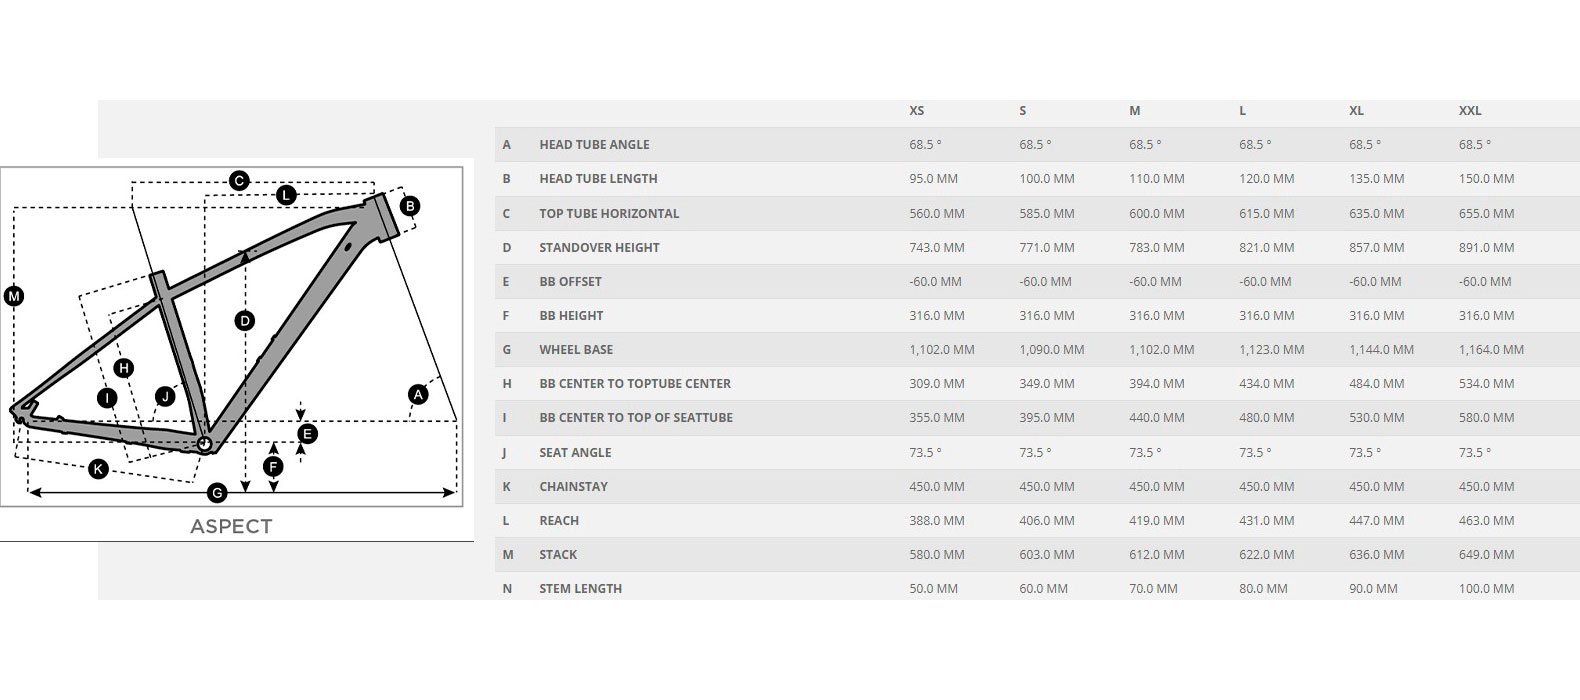
Task: Click the WHEEL BASE row label
Action: [x=576, y=350]
